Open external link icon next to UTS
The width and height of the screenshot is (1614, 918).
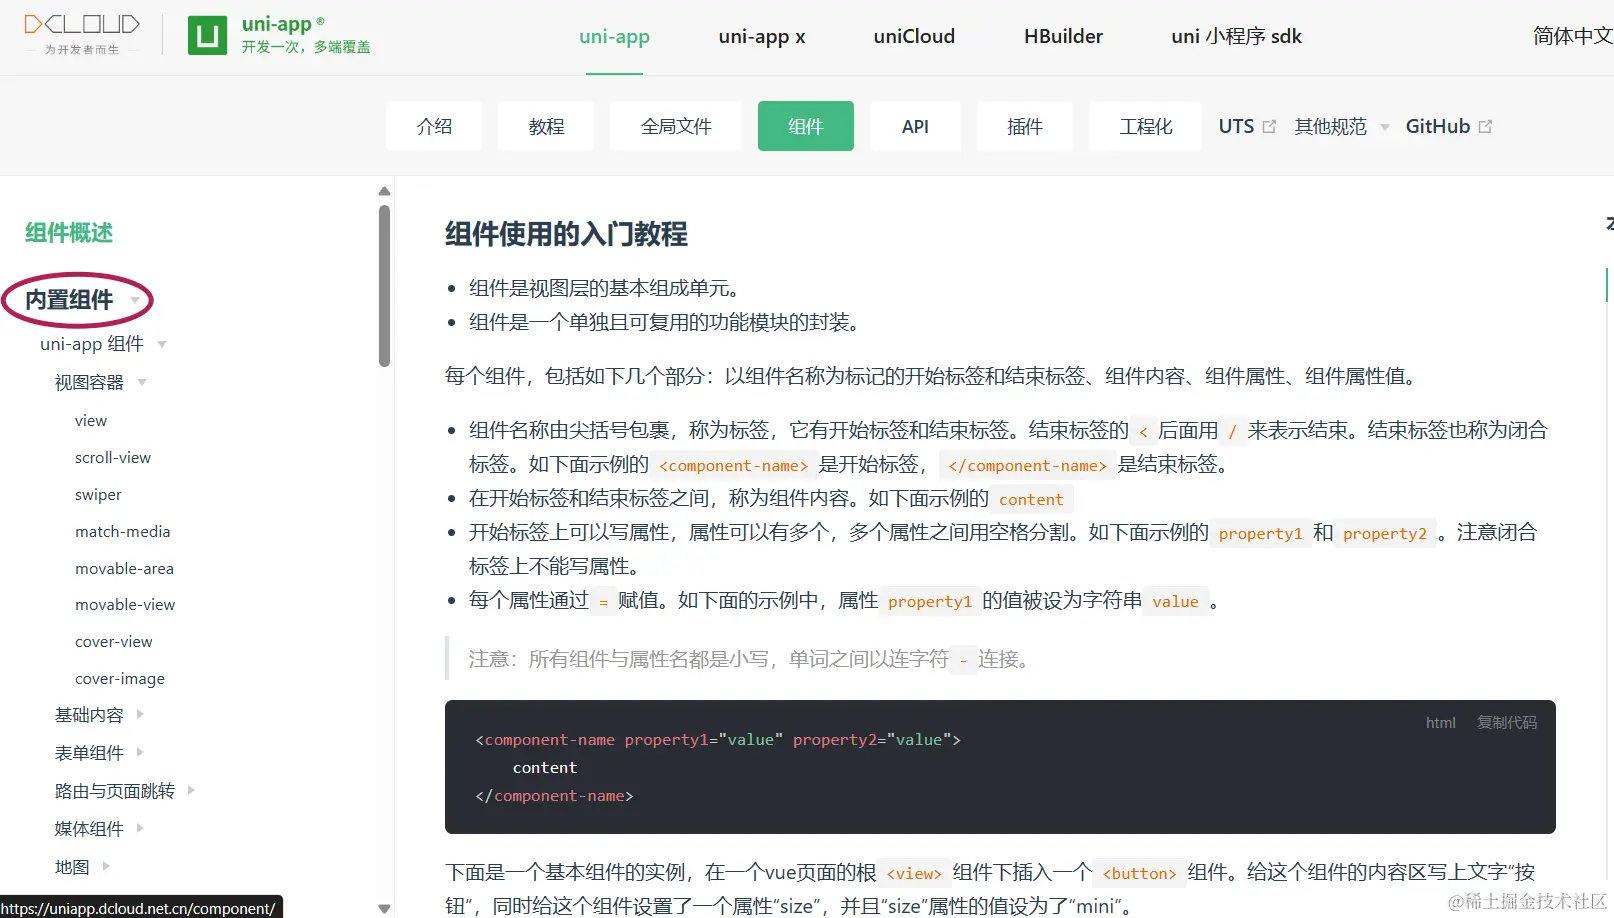tap(1269, 127)
